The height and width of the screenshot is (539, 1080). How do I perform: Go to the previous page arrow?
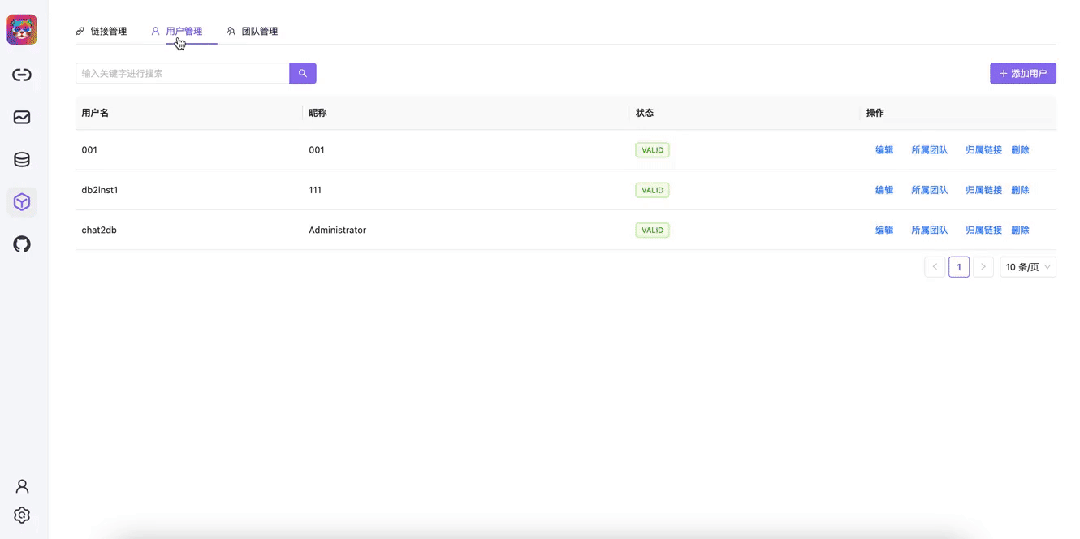(934, 267)
